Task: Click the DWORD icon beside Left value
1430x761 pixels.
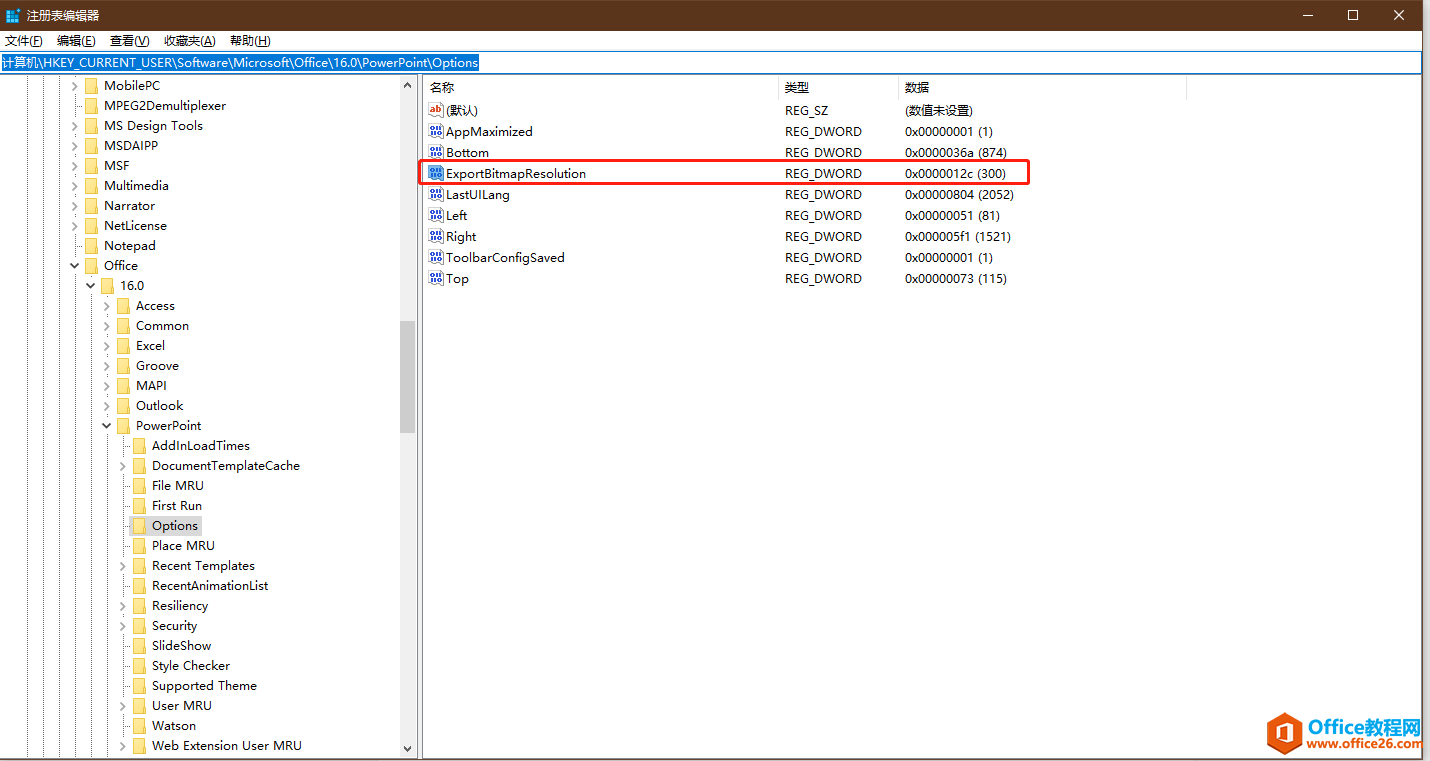Action: click(x=436, y=215)
